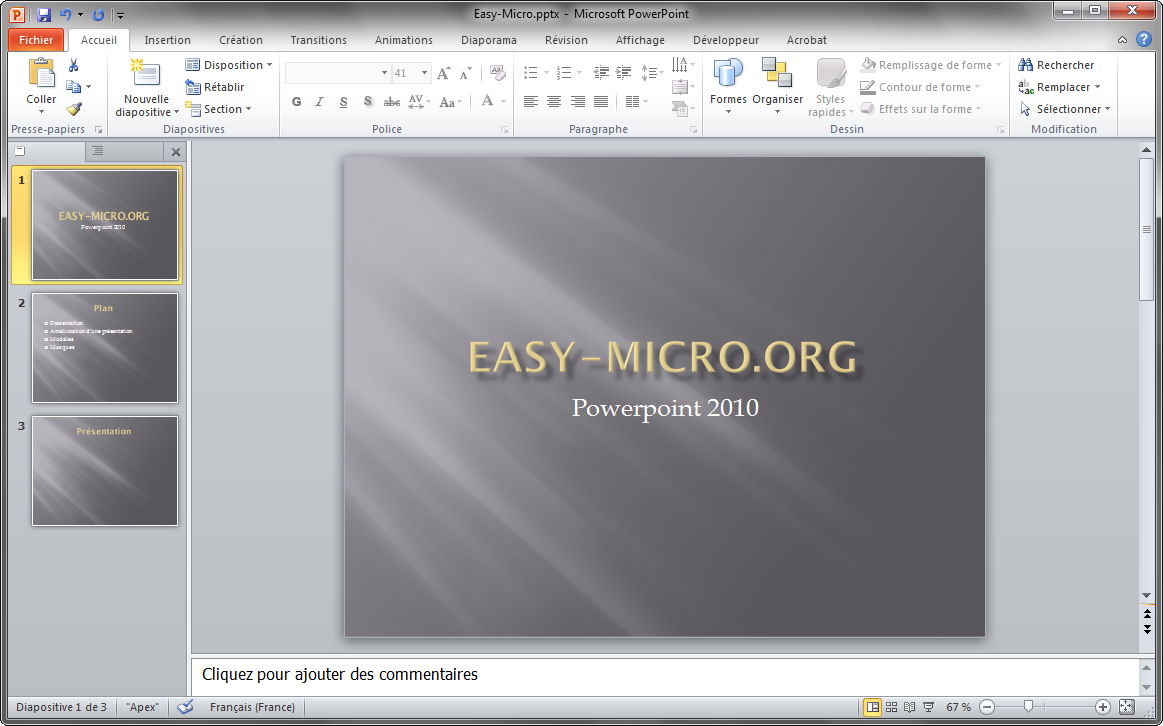Click Remplissage de forme
This screenshot has width=1163, height=726.
pyautogui.click(x=932, y=65)
